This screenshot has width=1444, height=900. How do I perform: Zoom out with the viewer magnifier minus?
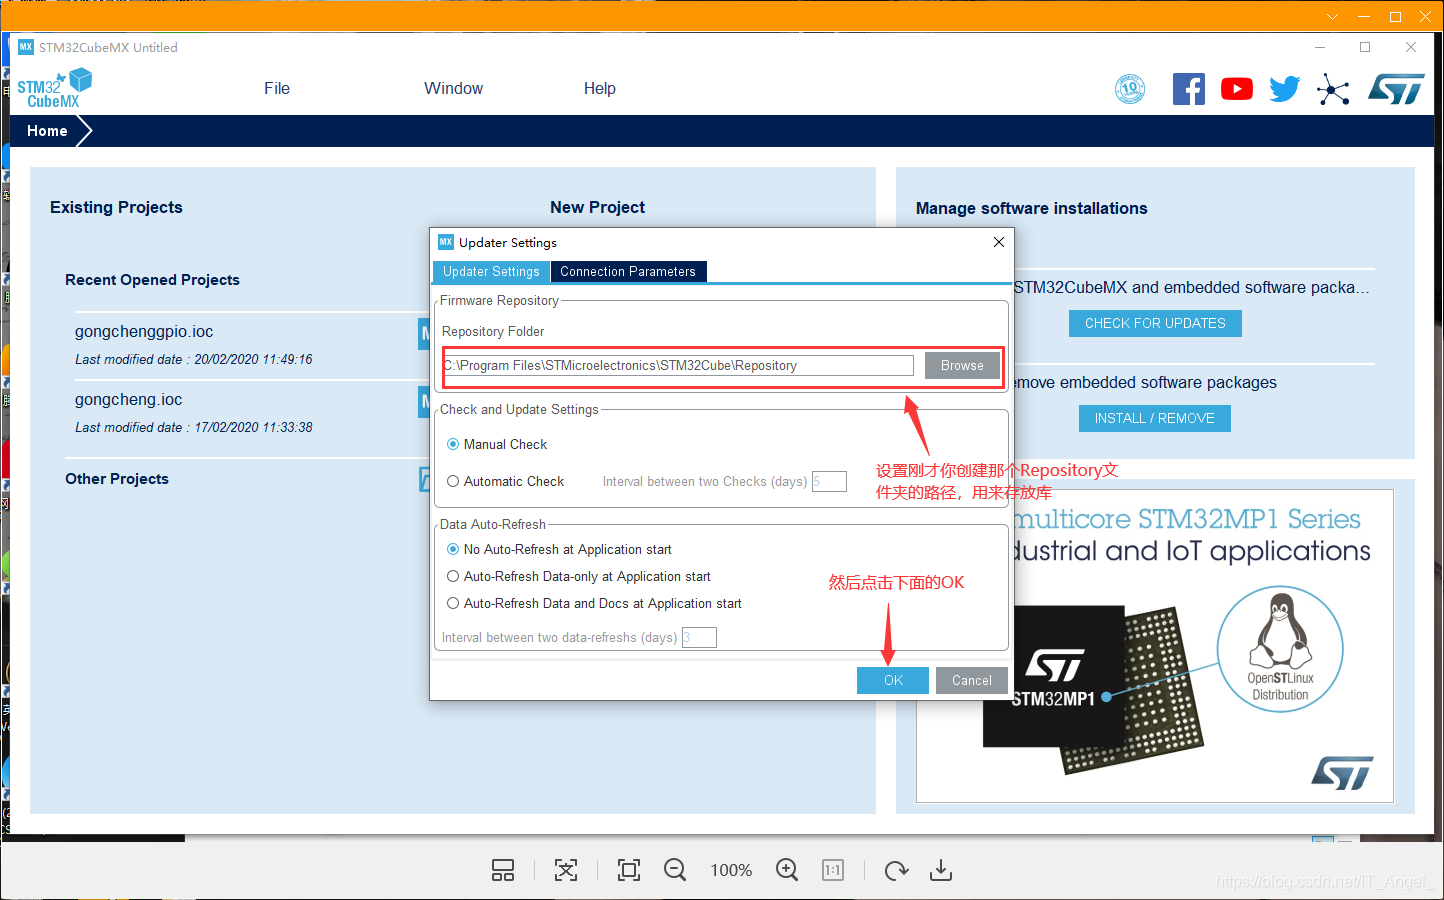(675, 870)
